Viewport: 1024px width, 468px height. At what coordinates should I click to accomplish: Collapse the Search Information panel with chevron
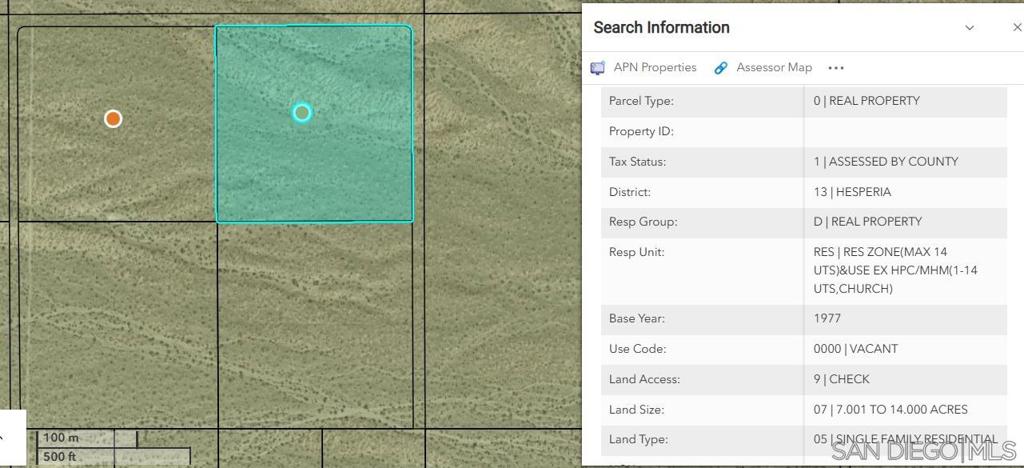point(969,28)
